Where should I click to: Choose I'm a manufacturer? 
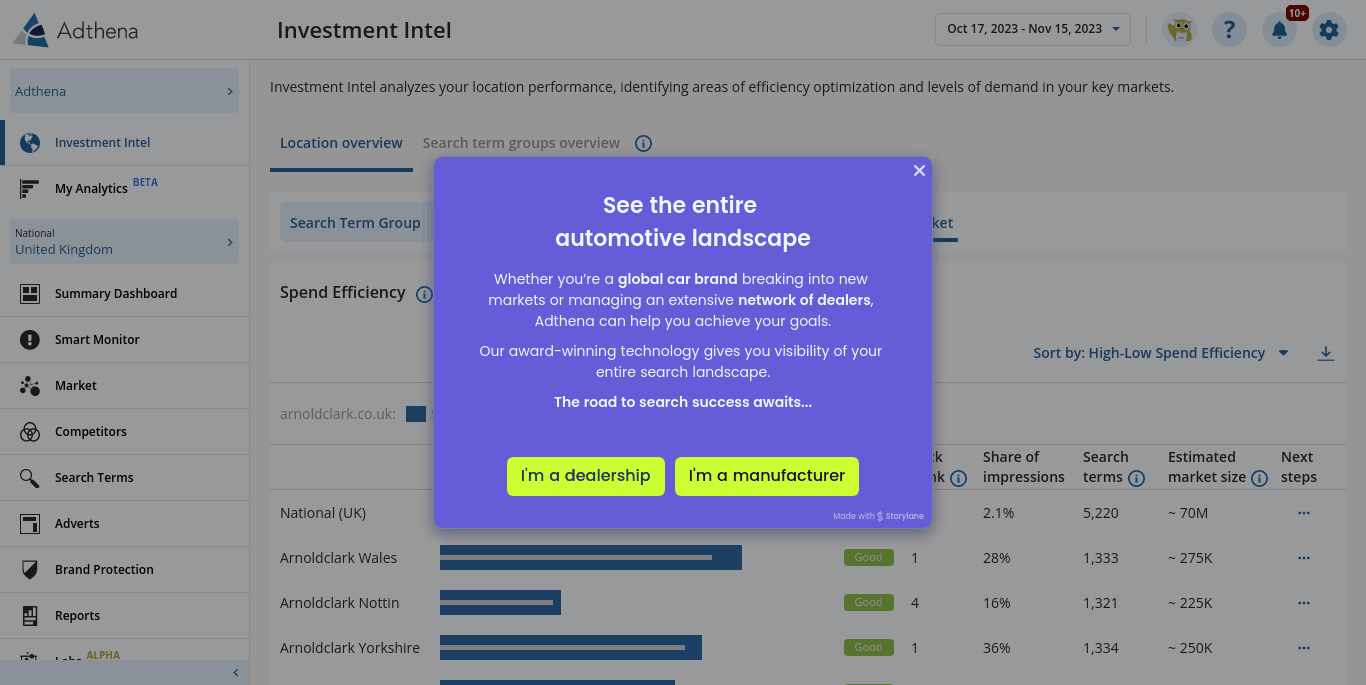[x=767, y=476]
